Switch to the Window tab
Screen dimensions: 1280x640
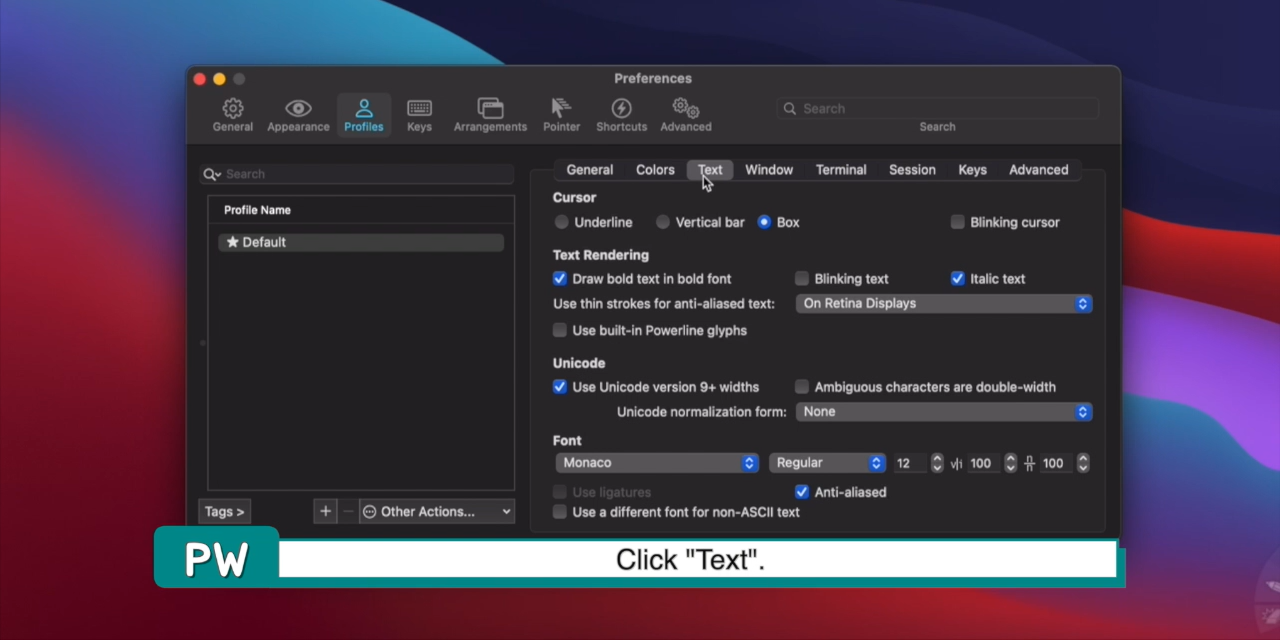click(769, 170)
